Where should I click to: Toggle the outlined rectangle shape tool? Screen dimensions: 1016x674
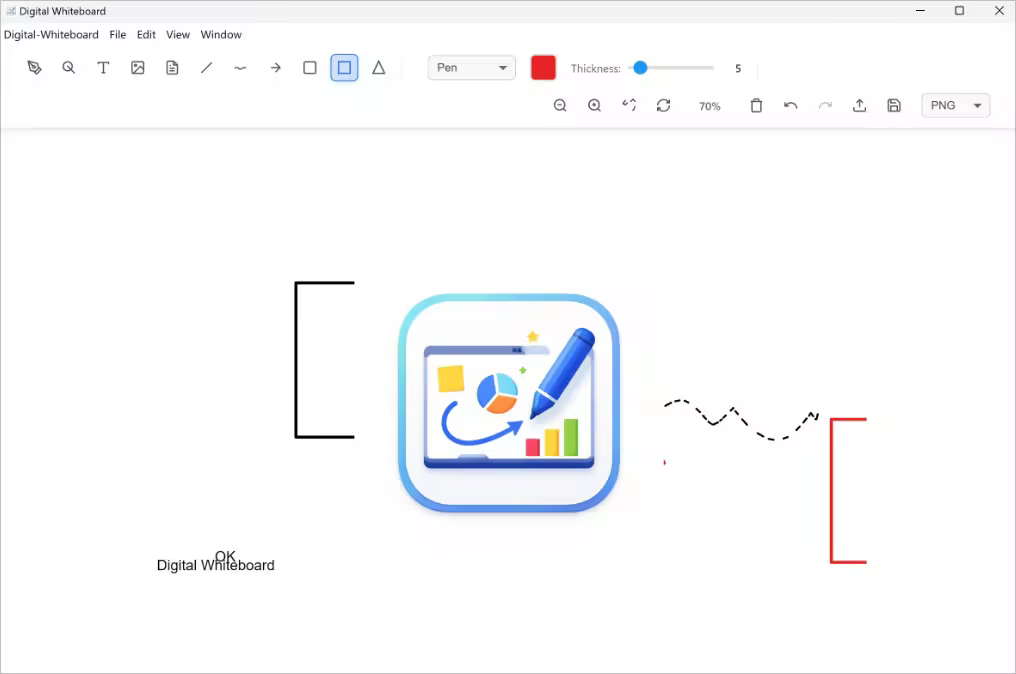tap(310, 67)
